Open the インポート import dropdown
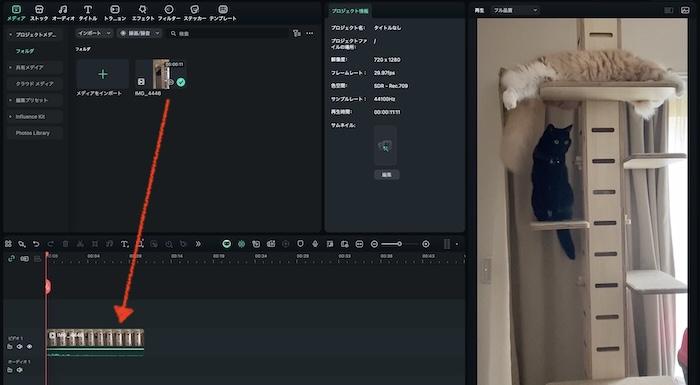700x385 pixels. [94, 33]
